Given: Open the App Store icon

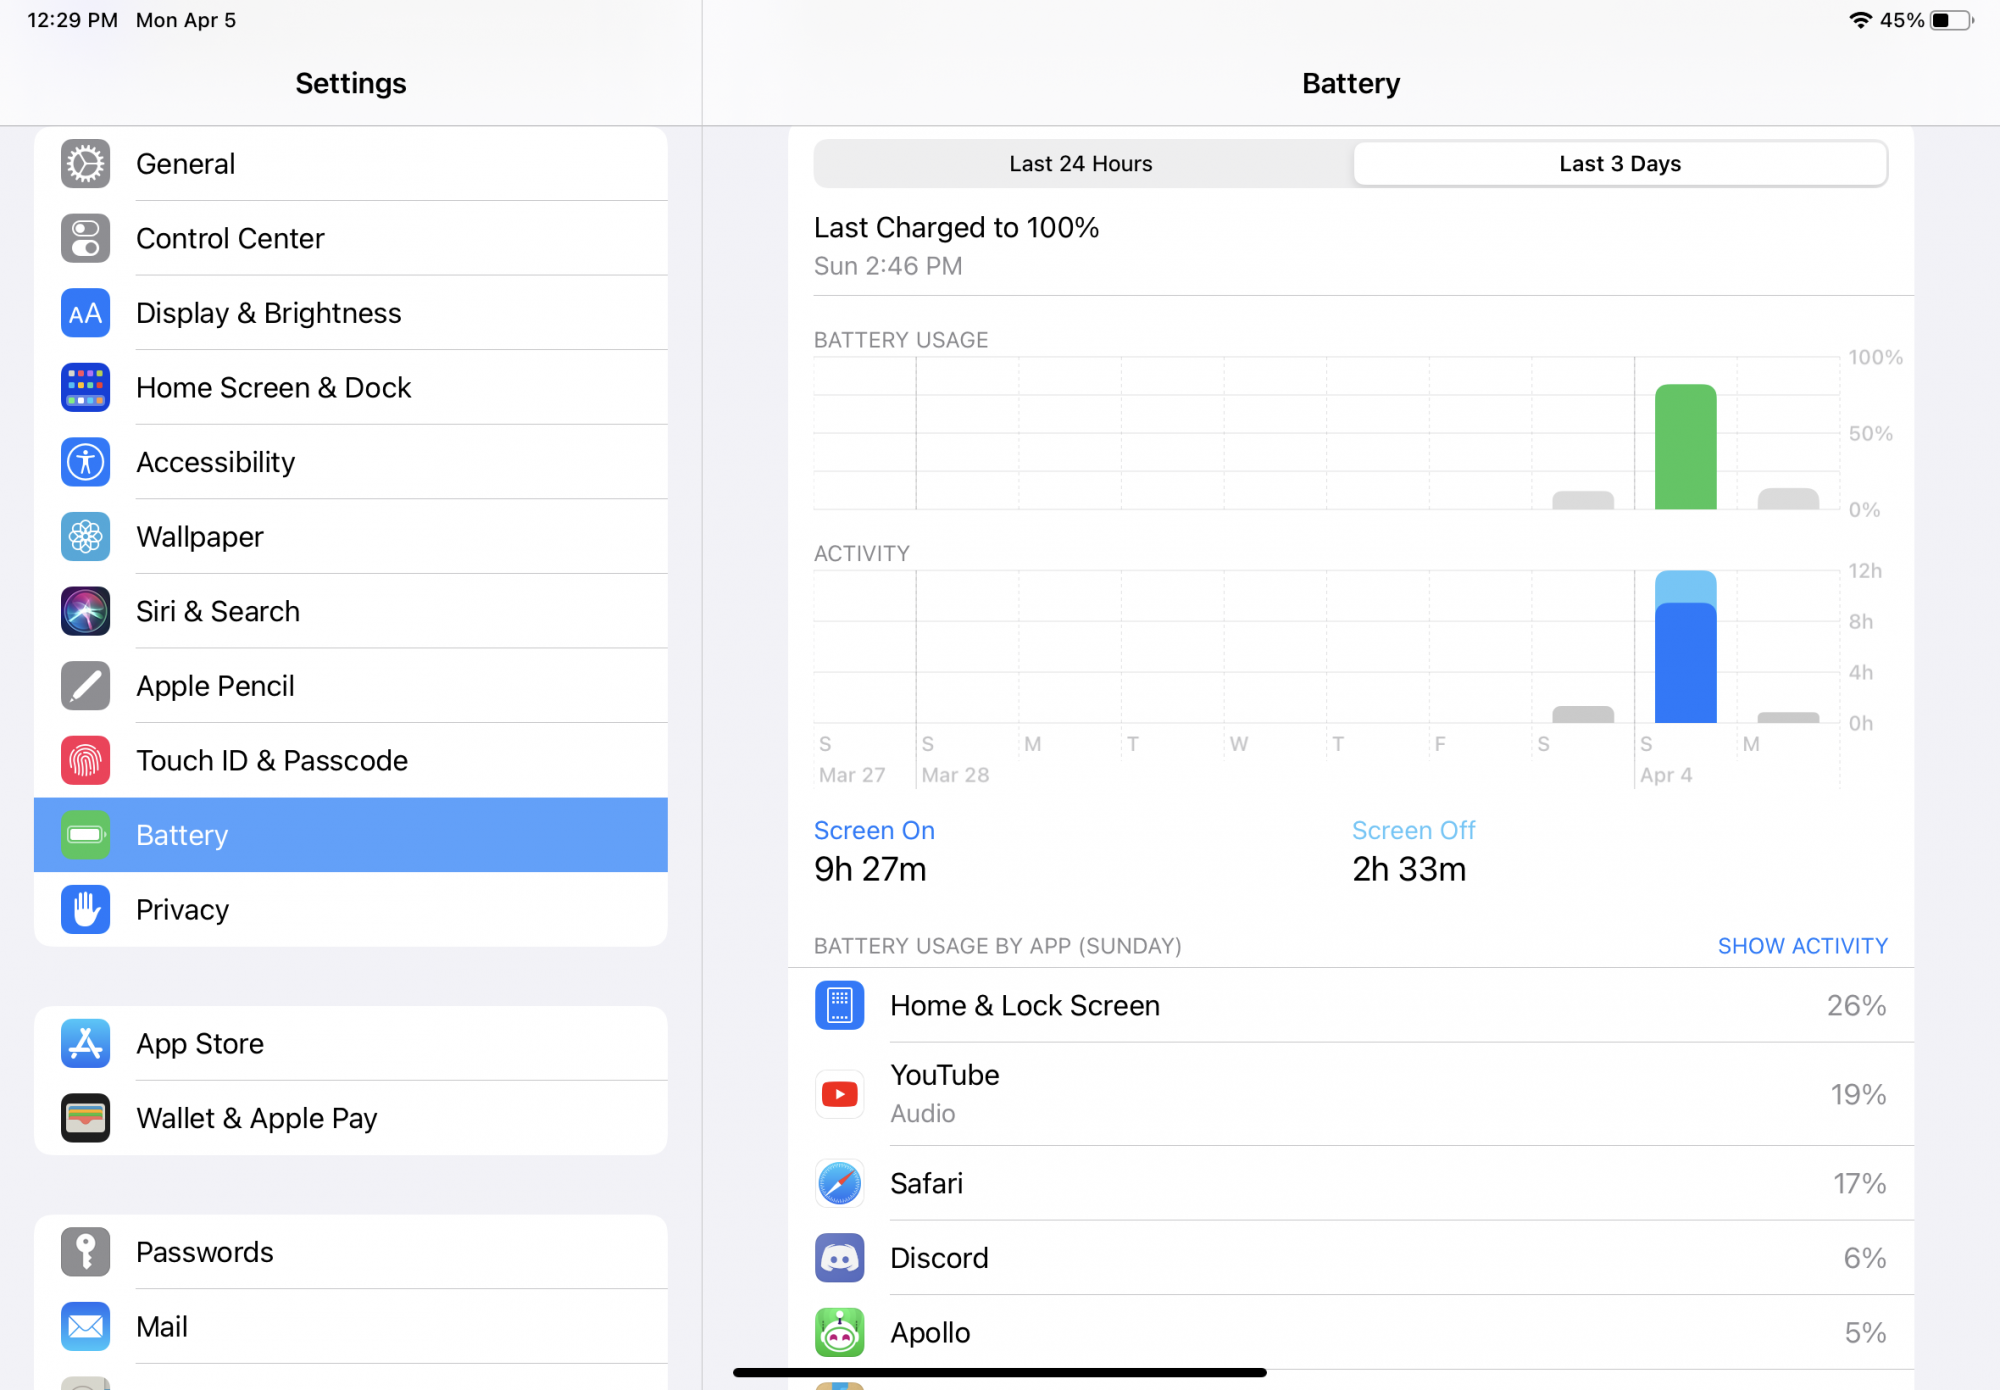Looking at the screenshot, I should [85, 1043].
